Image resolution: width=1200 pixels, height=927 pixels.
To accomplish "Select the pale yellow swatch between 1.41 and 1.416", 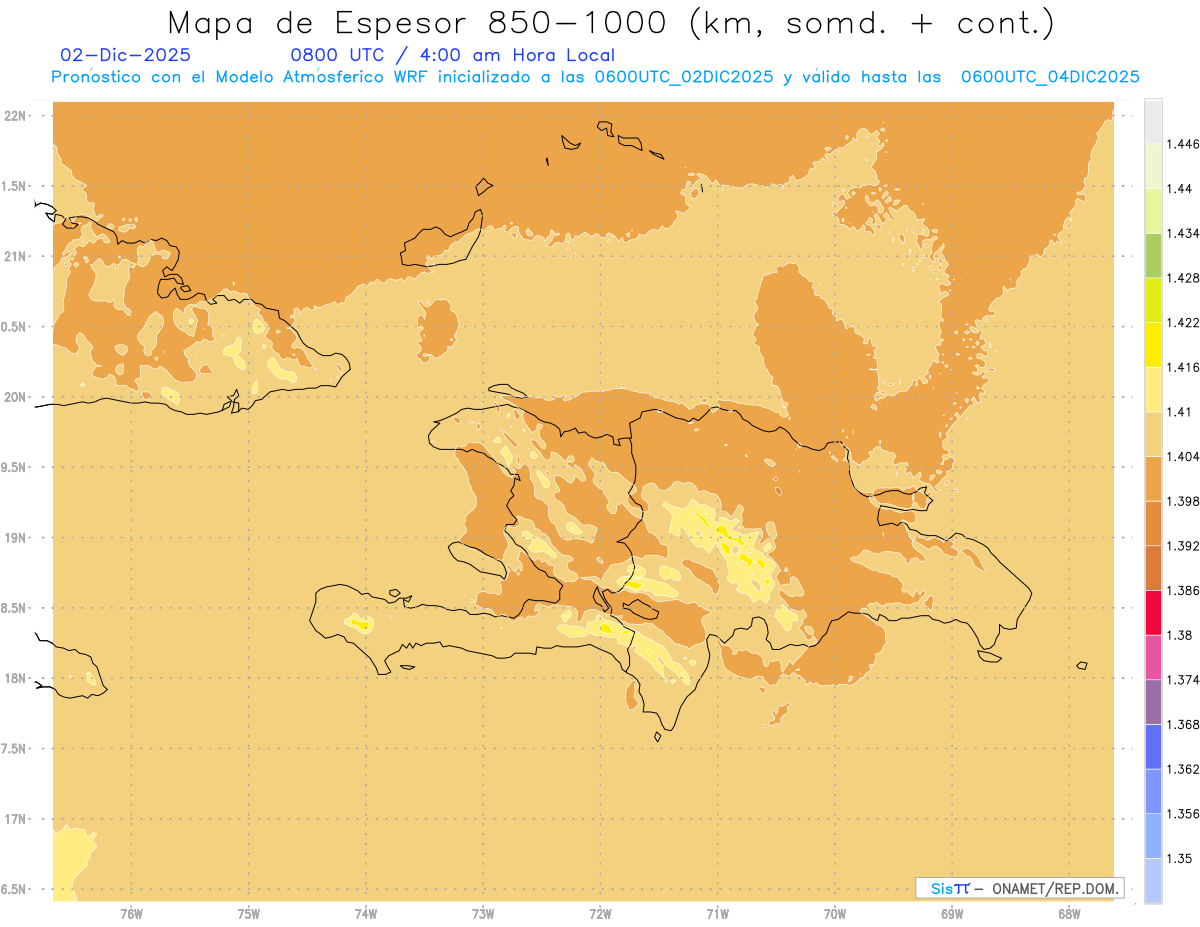I will click(x=1153, y=389).
